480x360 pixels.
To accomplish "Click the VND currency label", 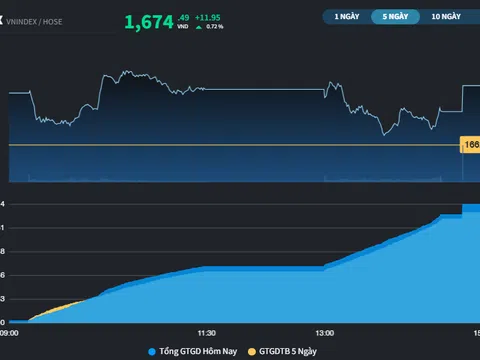I will (x=183, y=27).
